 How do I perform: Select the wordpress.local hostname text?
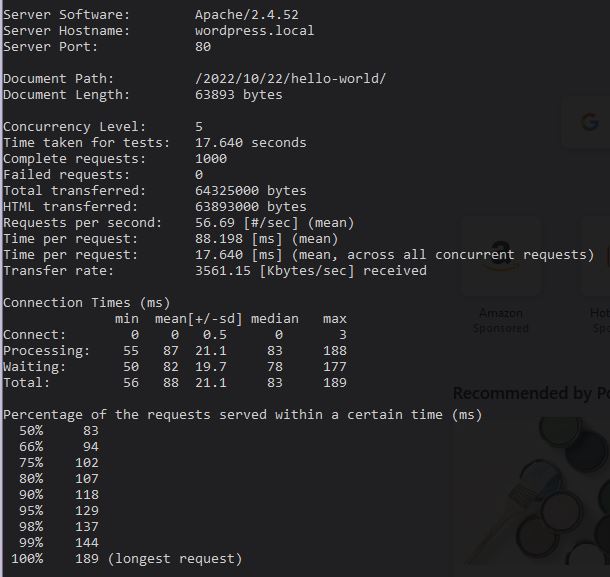tap(254, 31)
